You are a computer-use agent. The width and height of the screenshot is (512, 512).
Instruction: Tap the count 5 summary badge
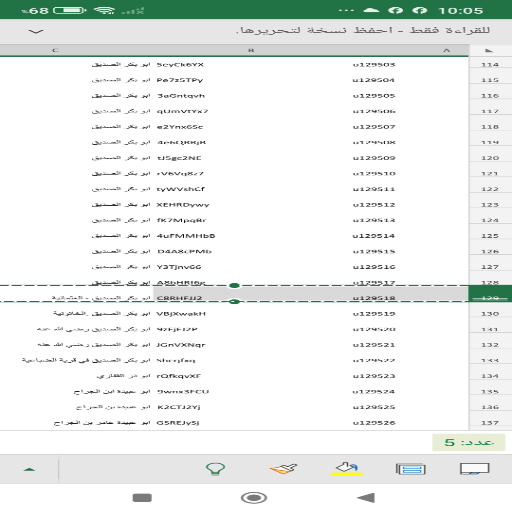point(469,442)
